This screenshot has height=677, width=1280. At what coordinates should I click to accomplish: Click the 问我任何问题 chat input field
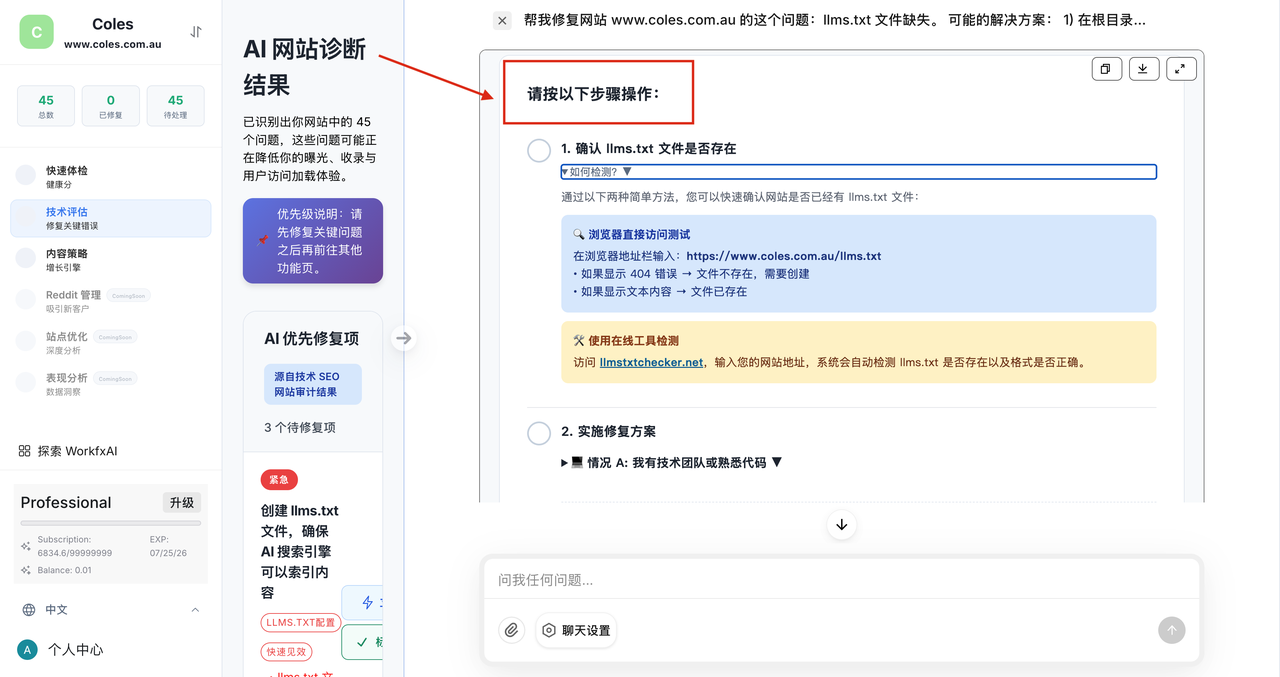pos(840,580)
